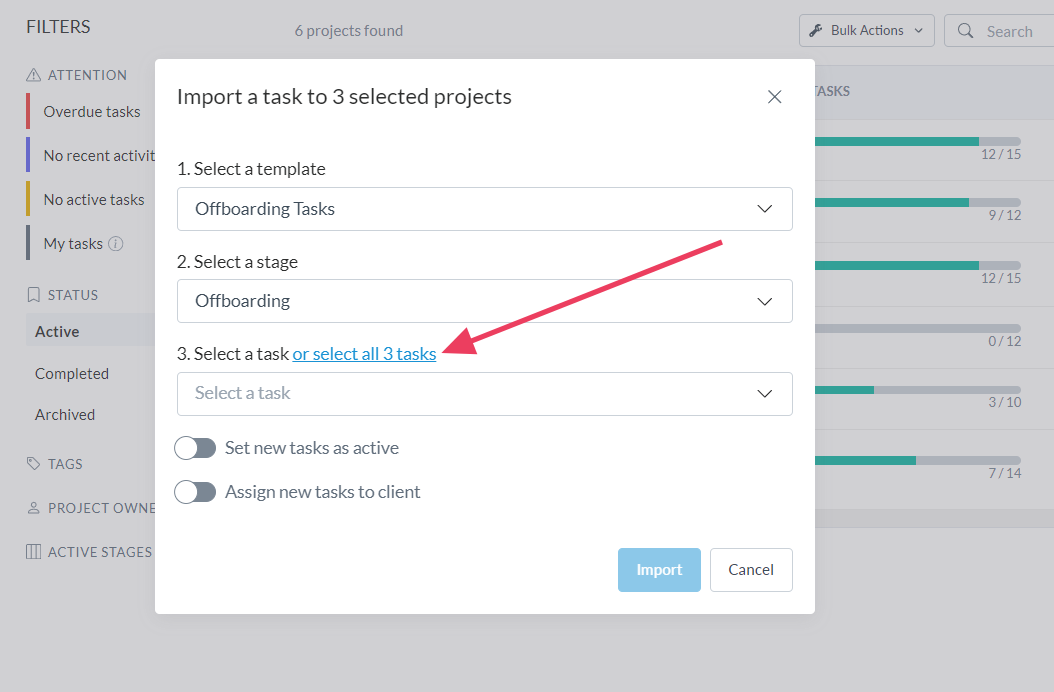Screen dimensions: 1054x692
Task: Click the info icon beside My tasks
Action: [x=116, y=243]
